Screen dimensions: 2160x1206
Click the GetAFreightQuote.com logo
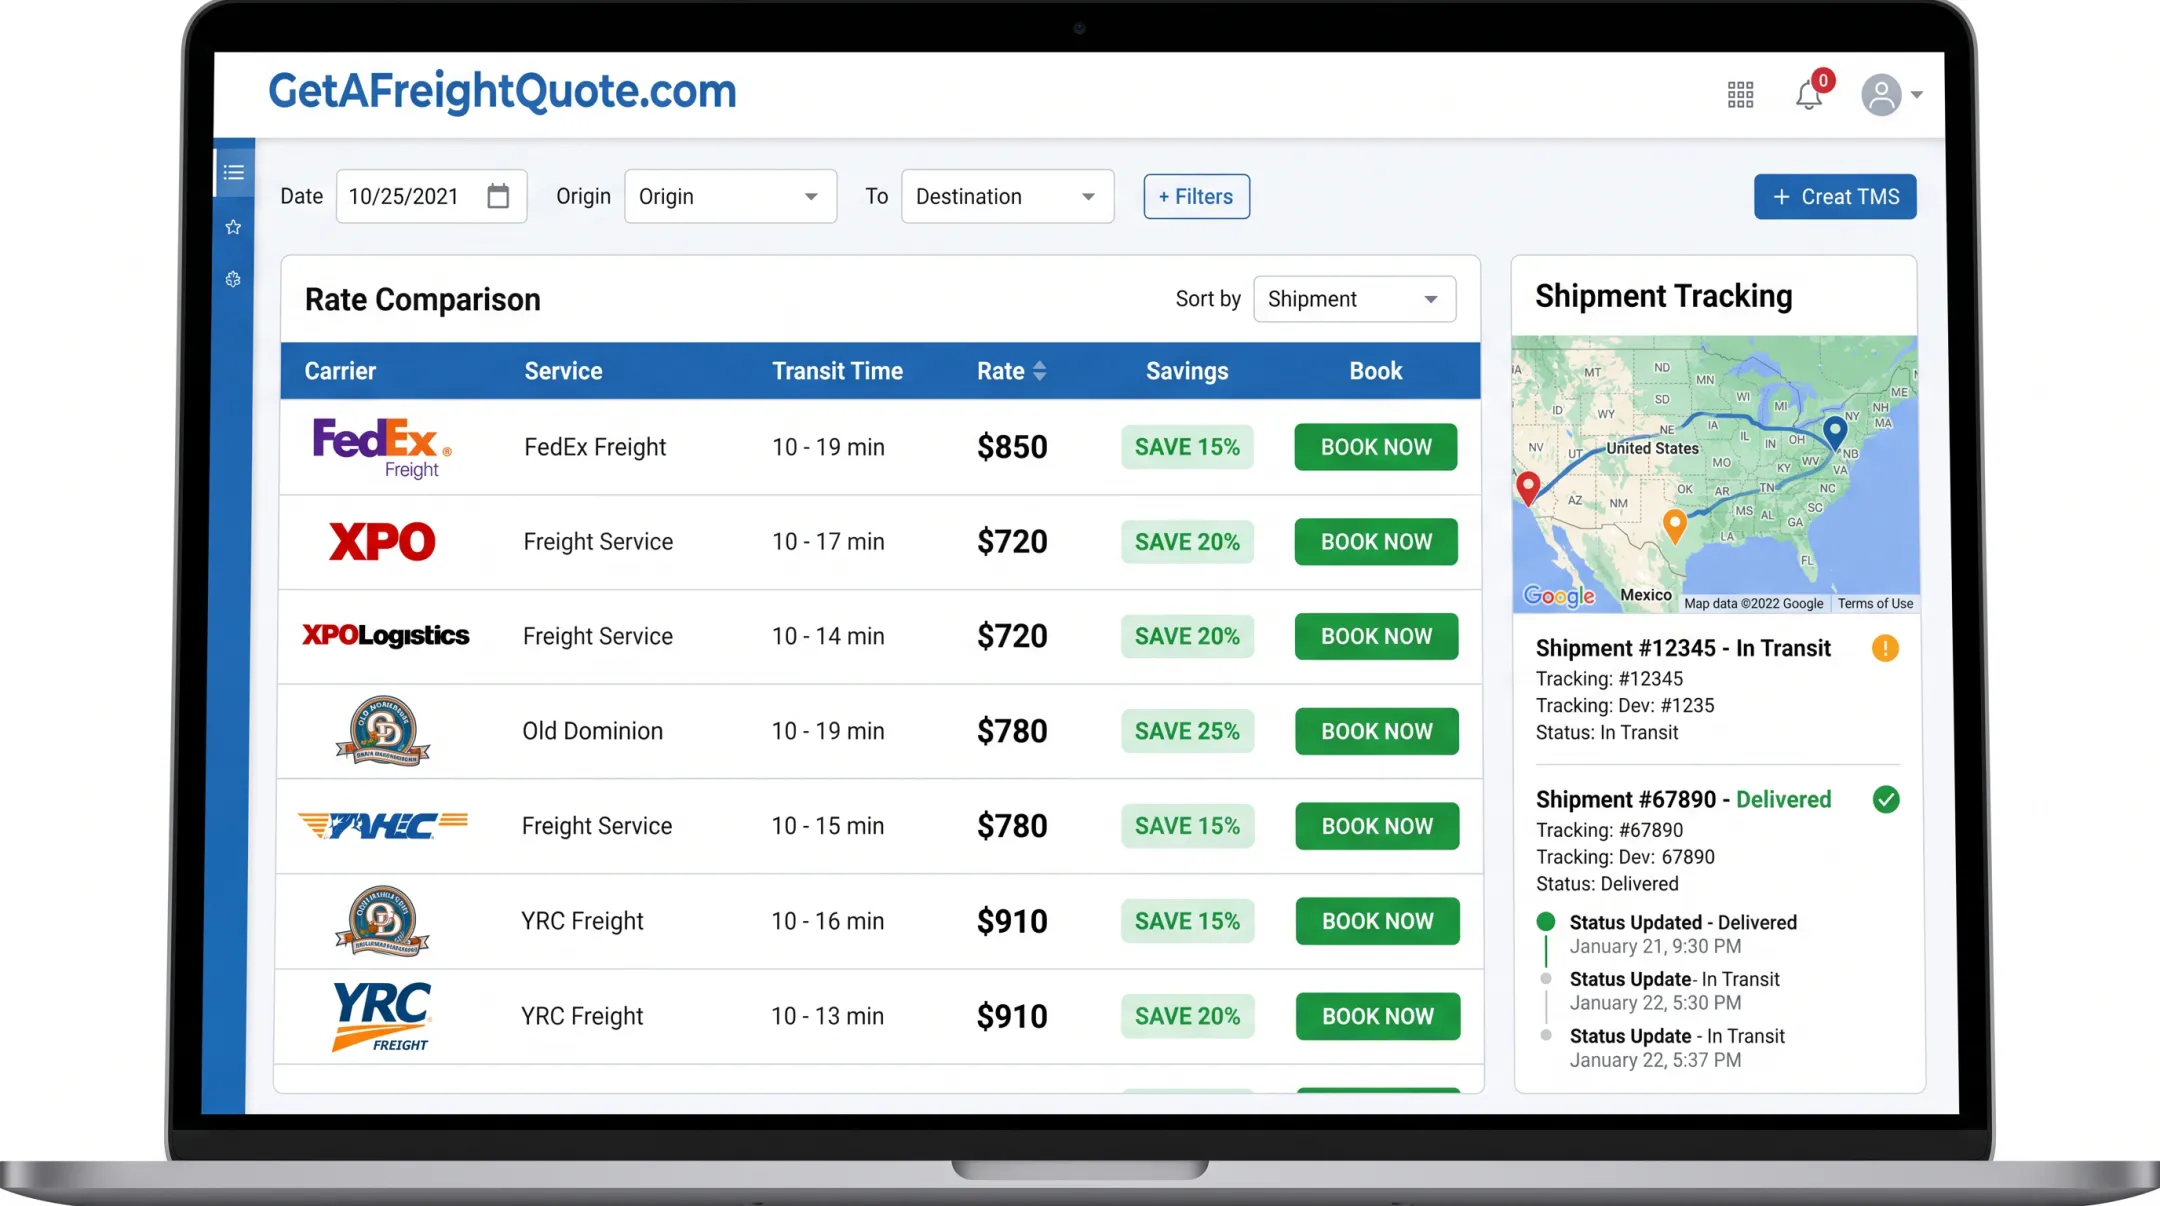[502, 92]
